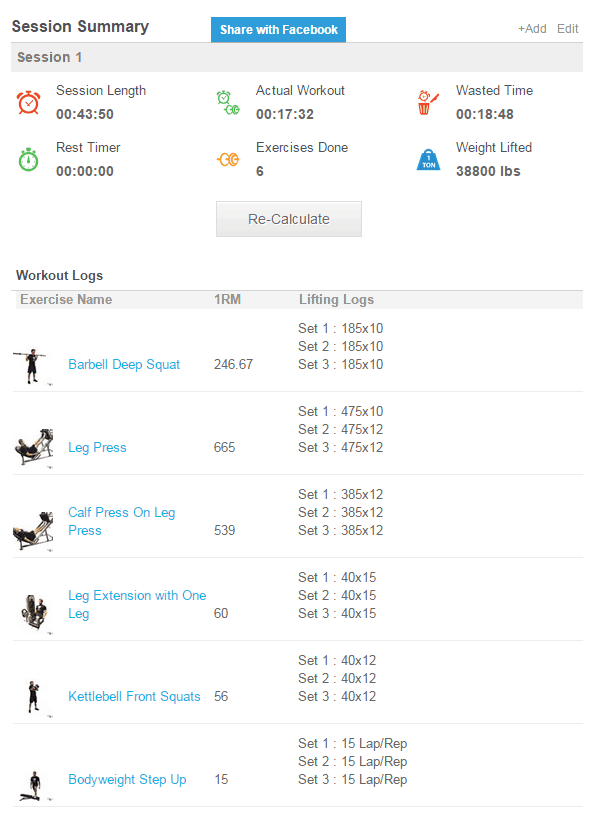
Task: Share session with Facebook
Action: point(278,29)
